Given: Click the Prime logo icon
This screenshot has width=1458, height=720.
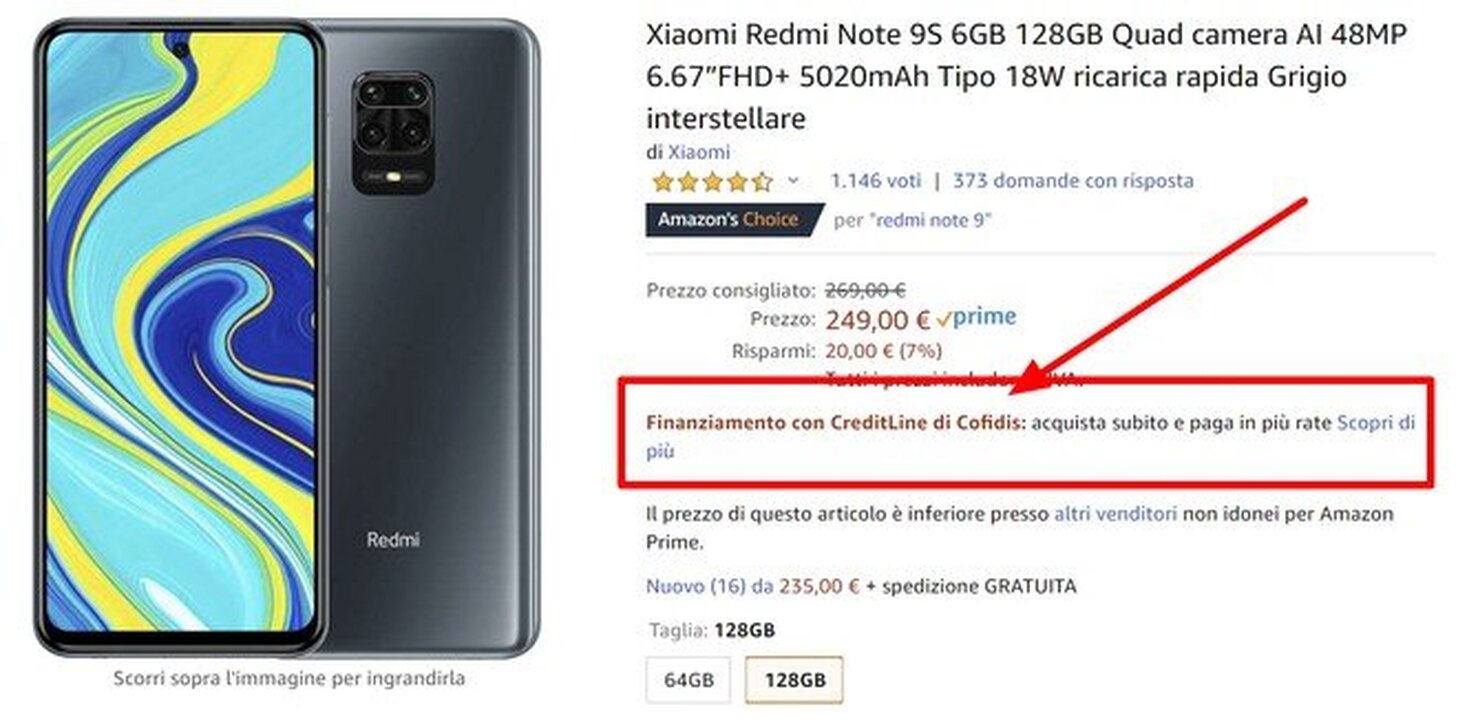Looking at the screenshot, I should click(x=977, y=318).
